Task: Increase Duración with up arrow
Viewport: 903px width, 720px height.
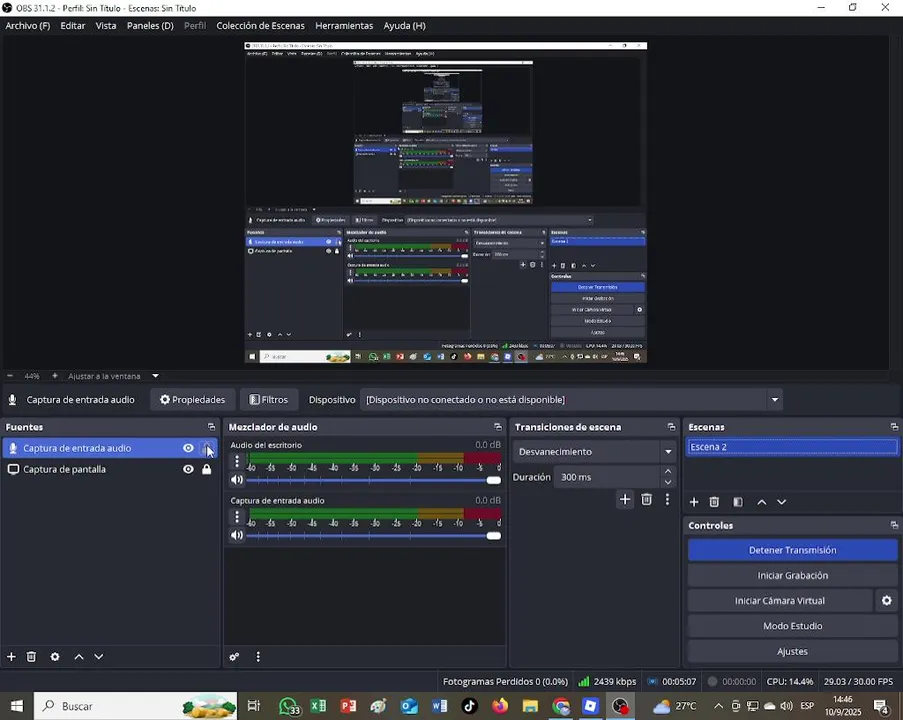Action: tap(668, 472)
